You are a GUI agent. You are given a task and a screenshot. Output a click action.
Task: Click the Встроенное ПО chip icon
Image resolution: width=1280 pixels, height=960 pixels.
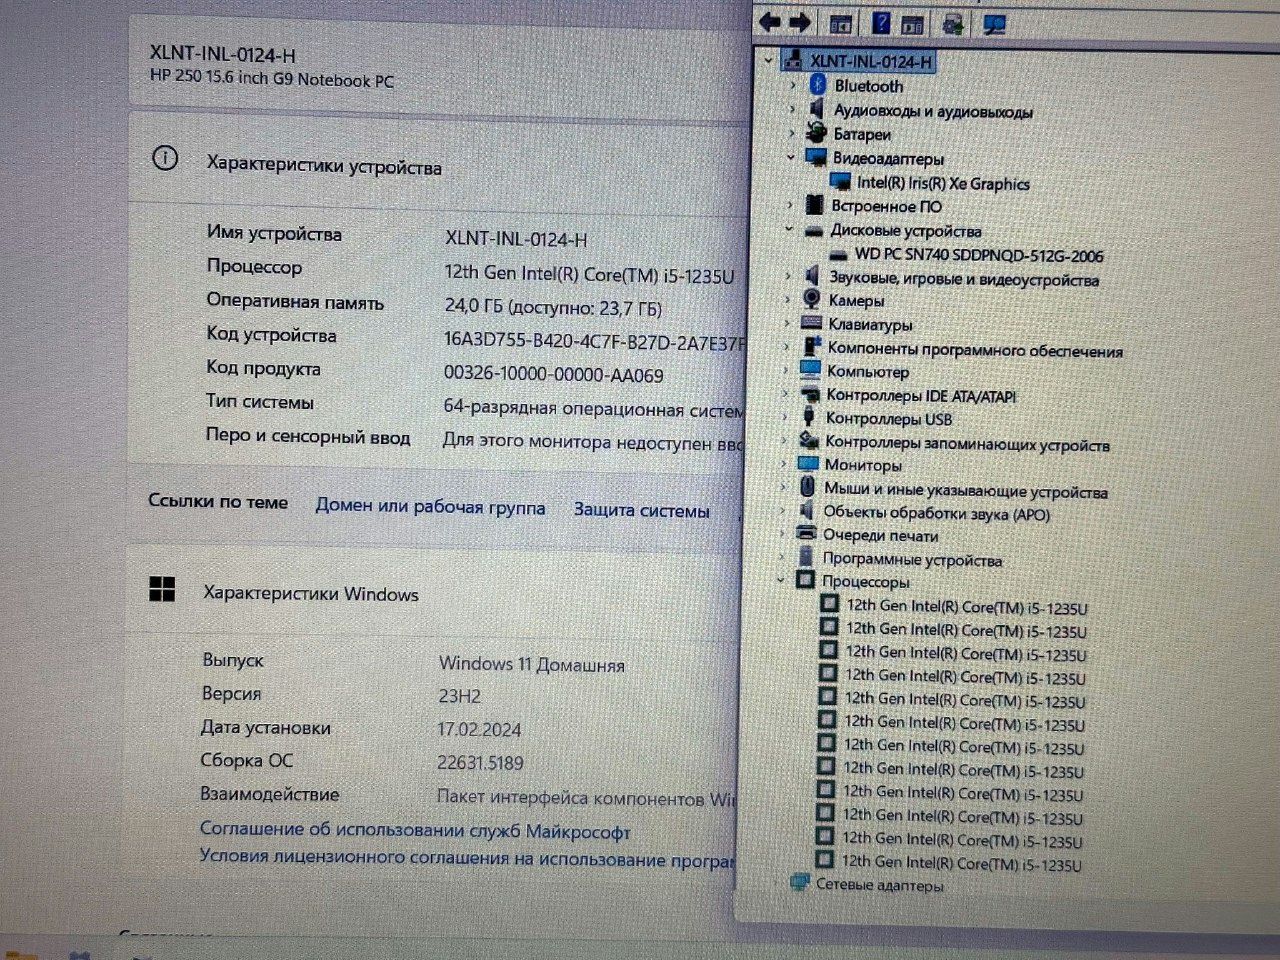point(815,204)
